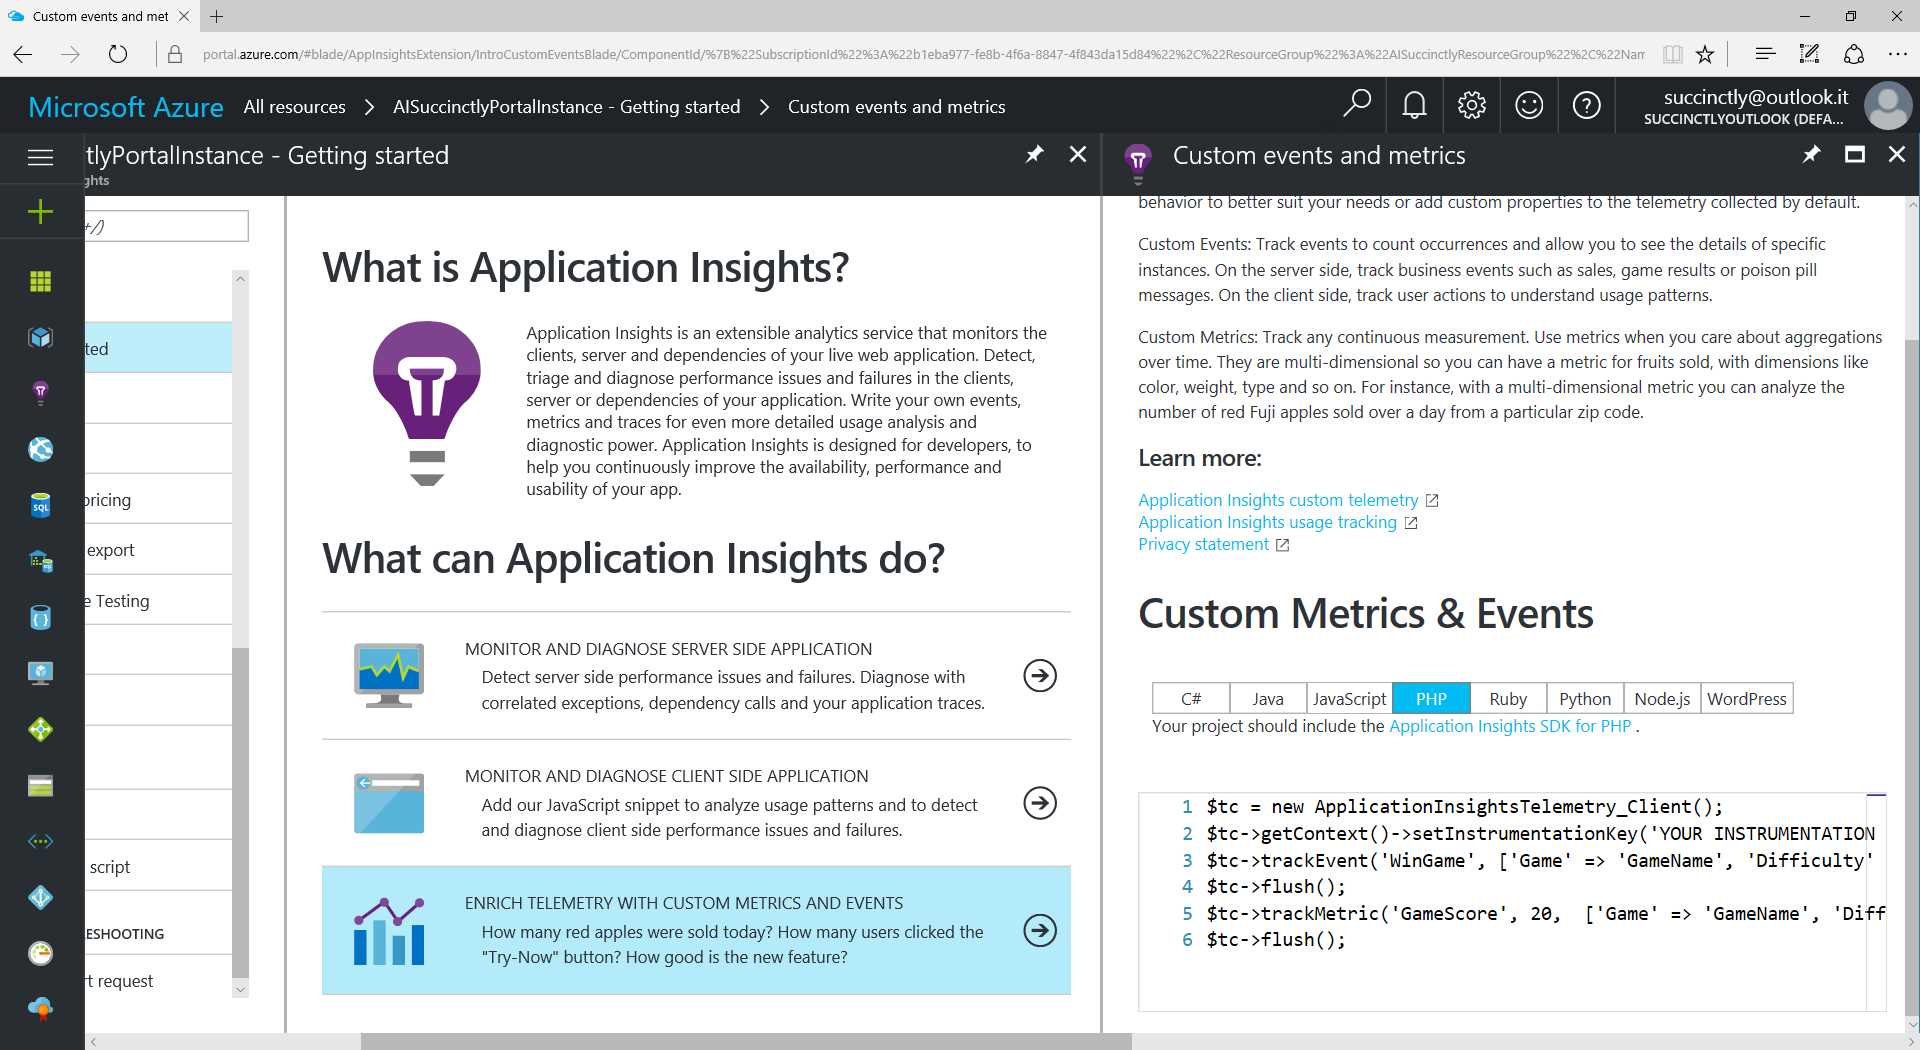This screenshot has height=1050, width=1920.
Task: Open the Virtual networks arrows sidebar icon
Action: click(x=40, y=841)
